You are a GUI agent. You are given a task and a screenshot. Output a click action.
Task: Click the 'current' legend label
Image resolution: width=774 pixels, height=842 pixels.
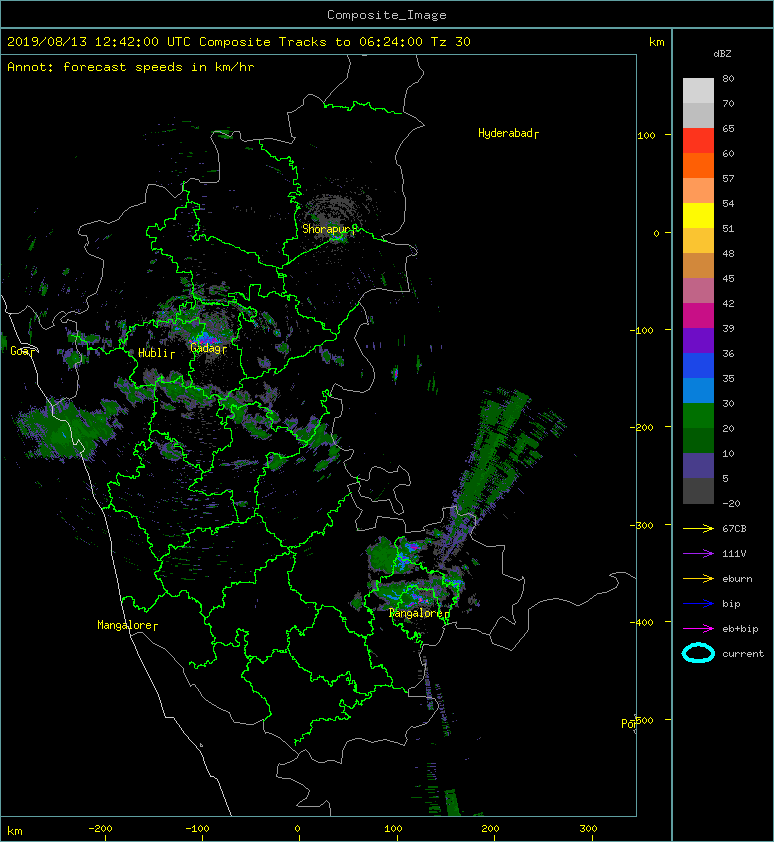coord(743,654)
